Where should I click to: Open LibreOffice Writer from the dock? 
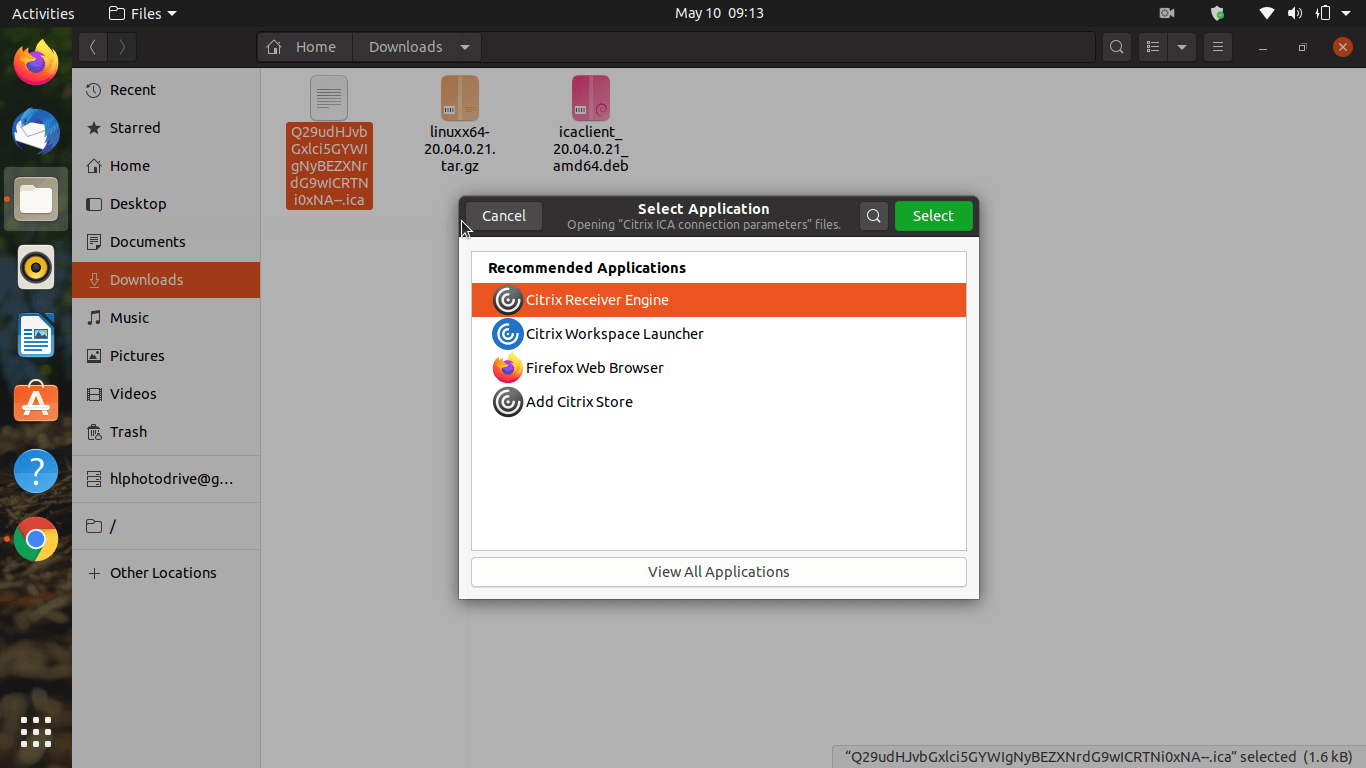point(36,335)
